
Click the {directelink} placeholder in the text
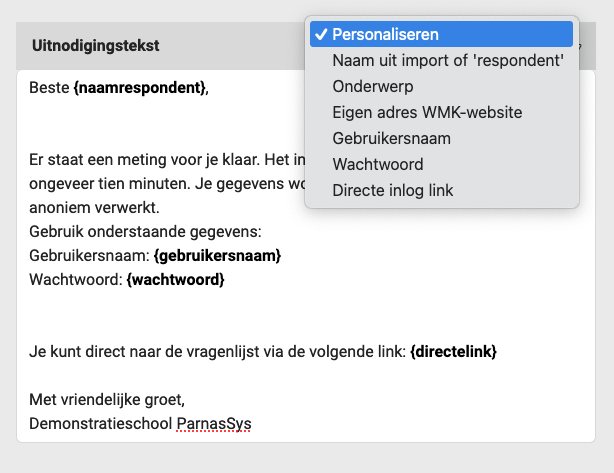point(453,352)
